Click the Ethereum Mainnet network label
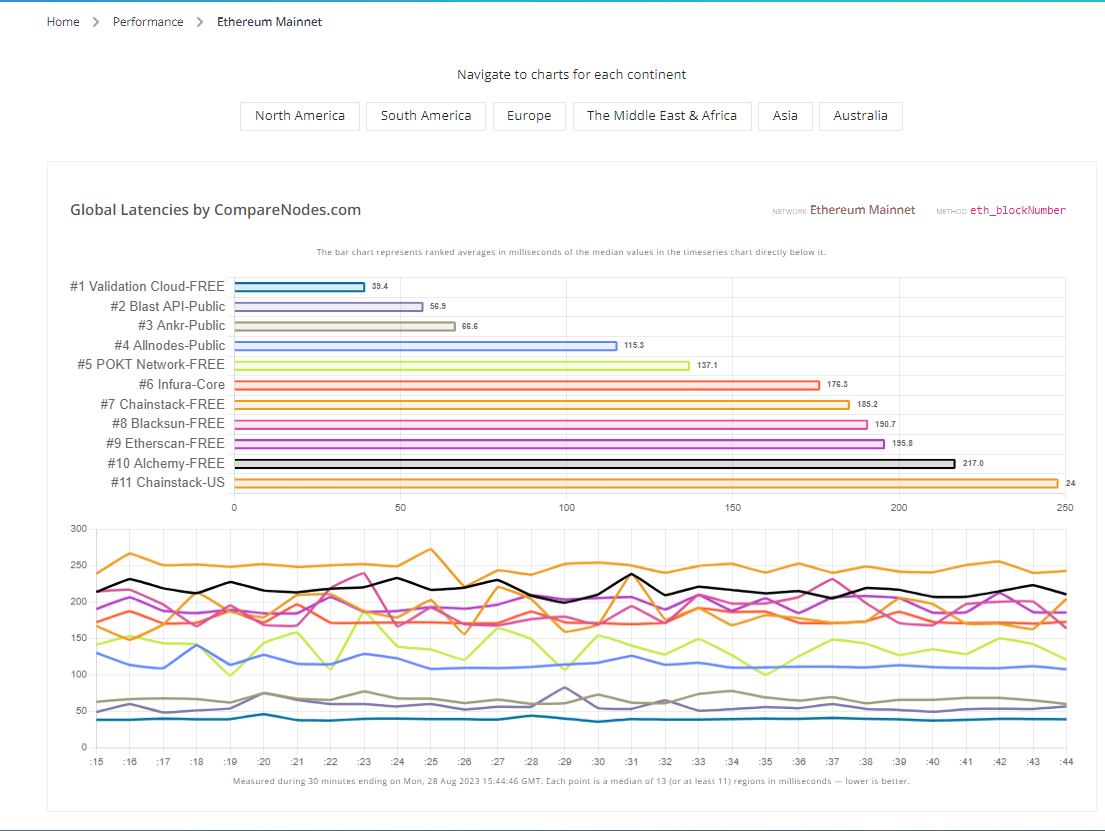 coord(862,210)
